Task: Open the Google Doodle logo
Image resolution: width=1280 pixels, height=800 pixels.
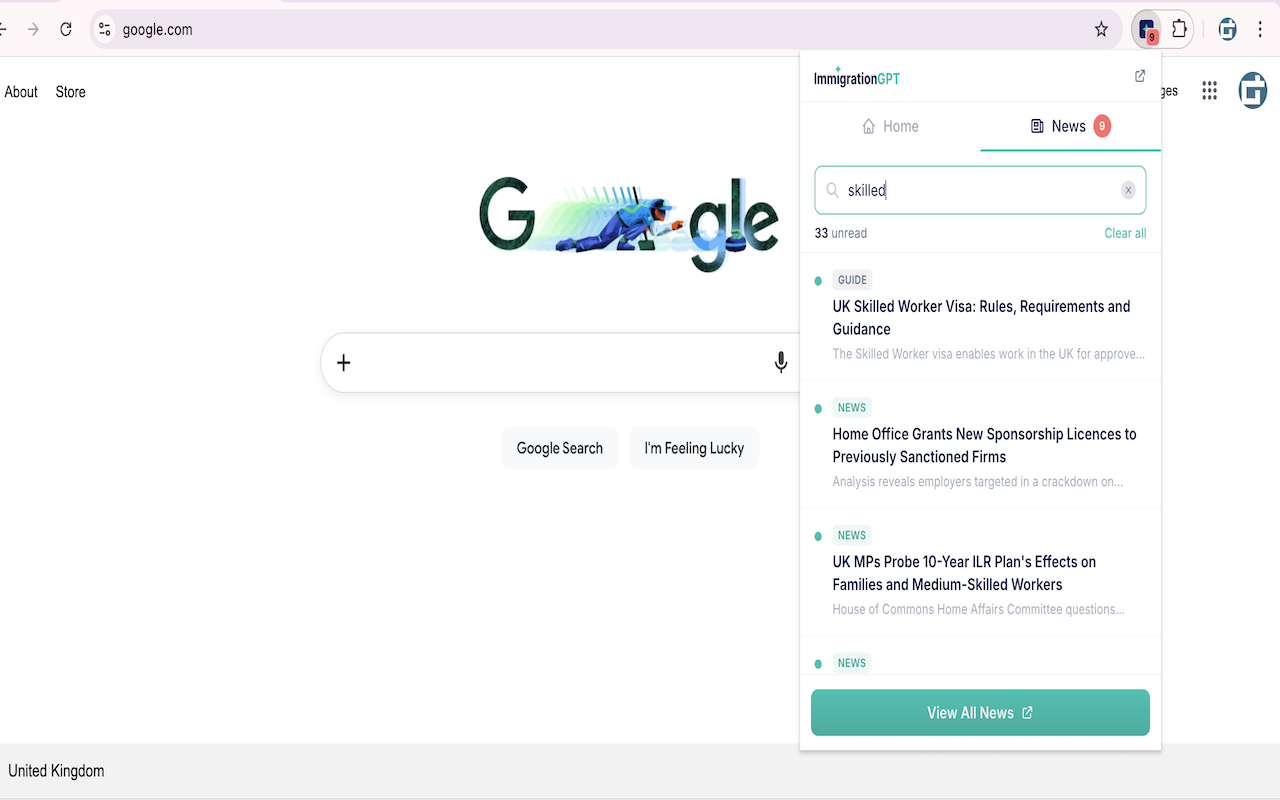Action: [x=629, y=223]
